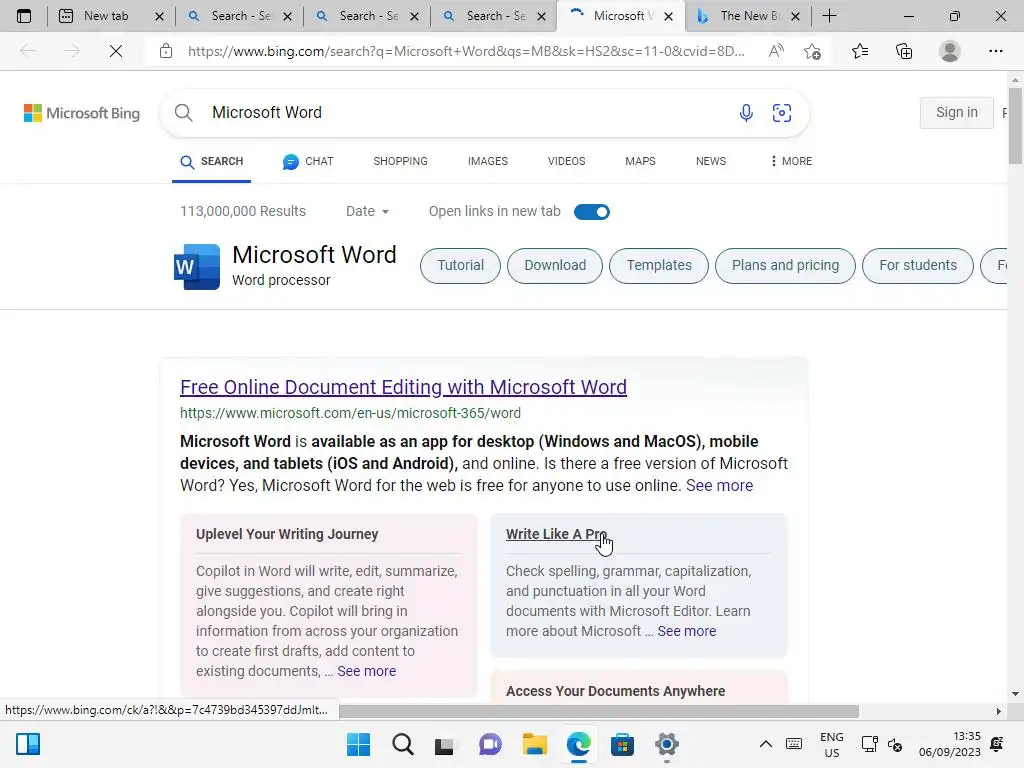Activate Read aloud icon in address bar
This screenshot has width=1024, height=768.
776,51
